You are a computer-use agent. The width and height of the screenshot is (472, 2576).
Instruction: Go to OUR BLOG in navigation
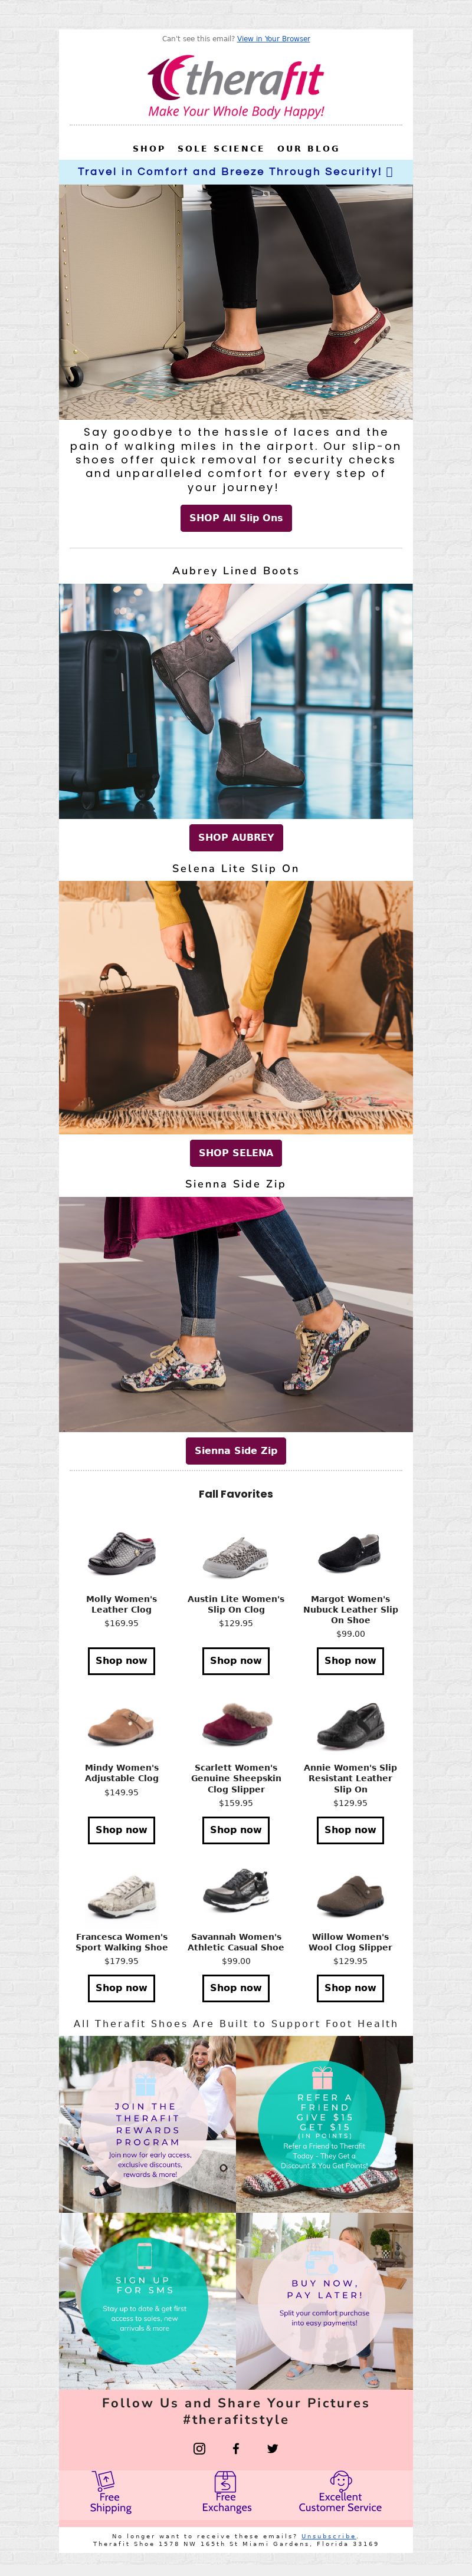(x=308, y=148)
